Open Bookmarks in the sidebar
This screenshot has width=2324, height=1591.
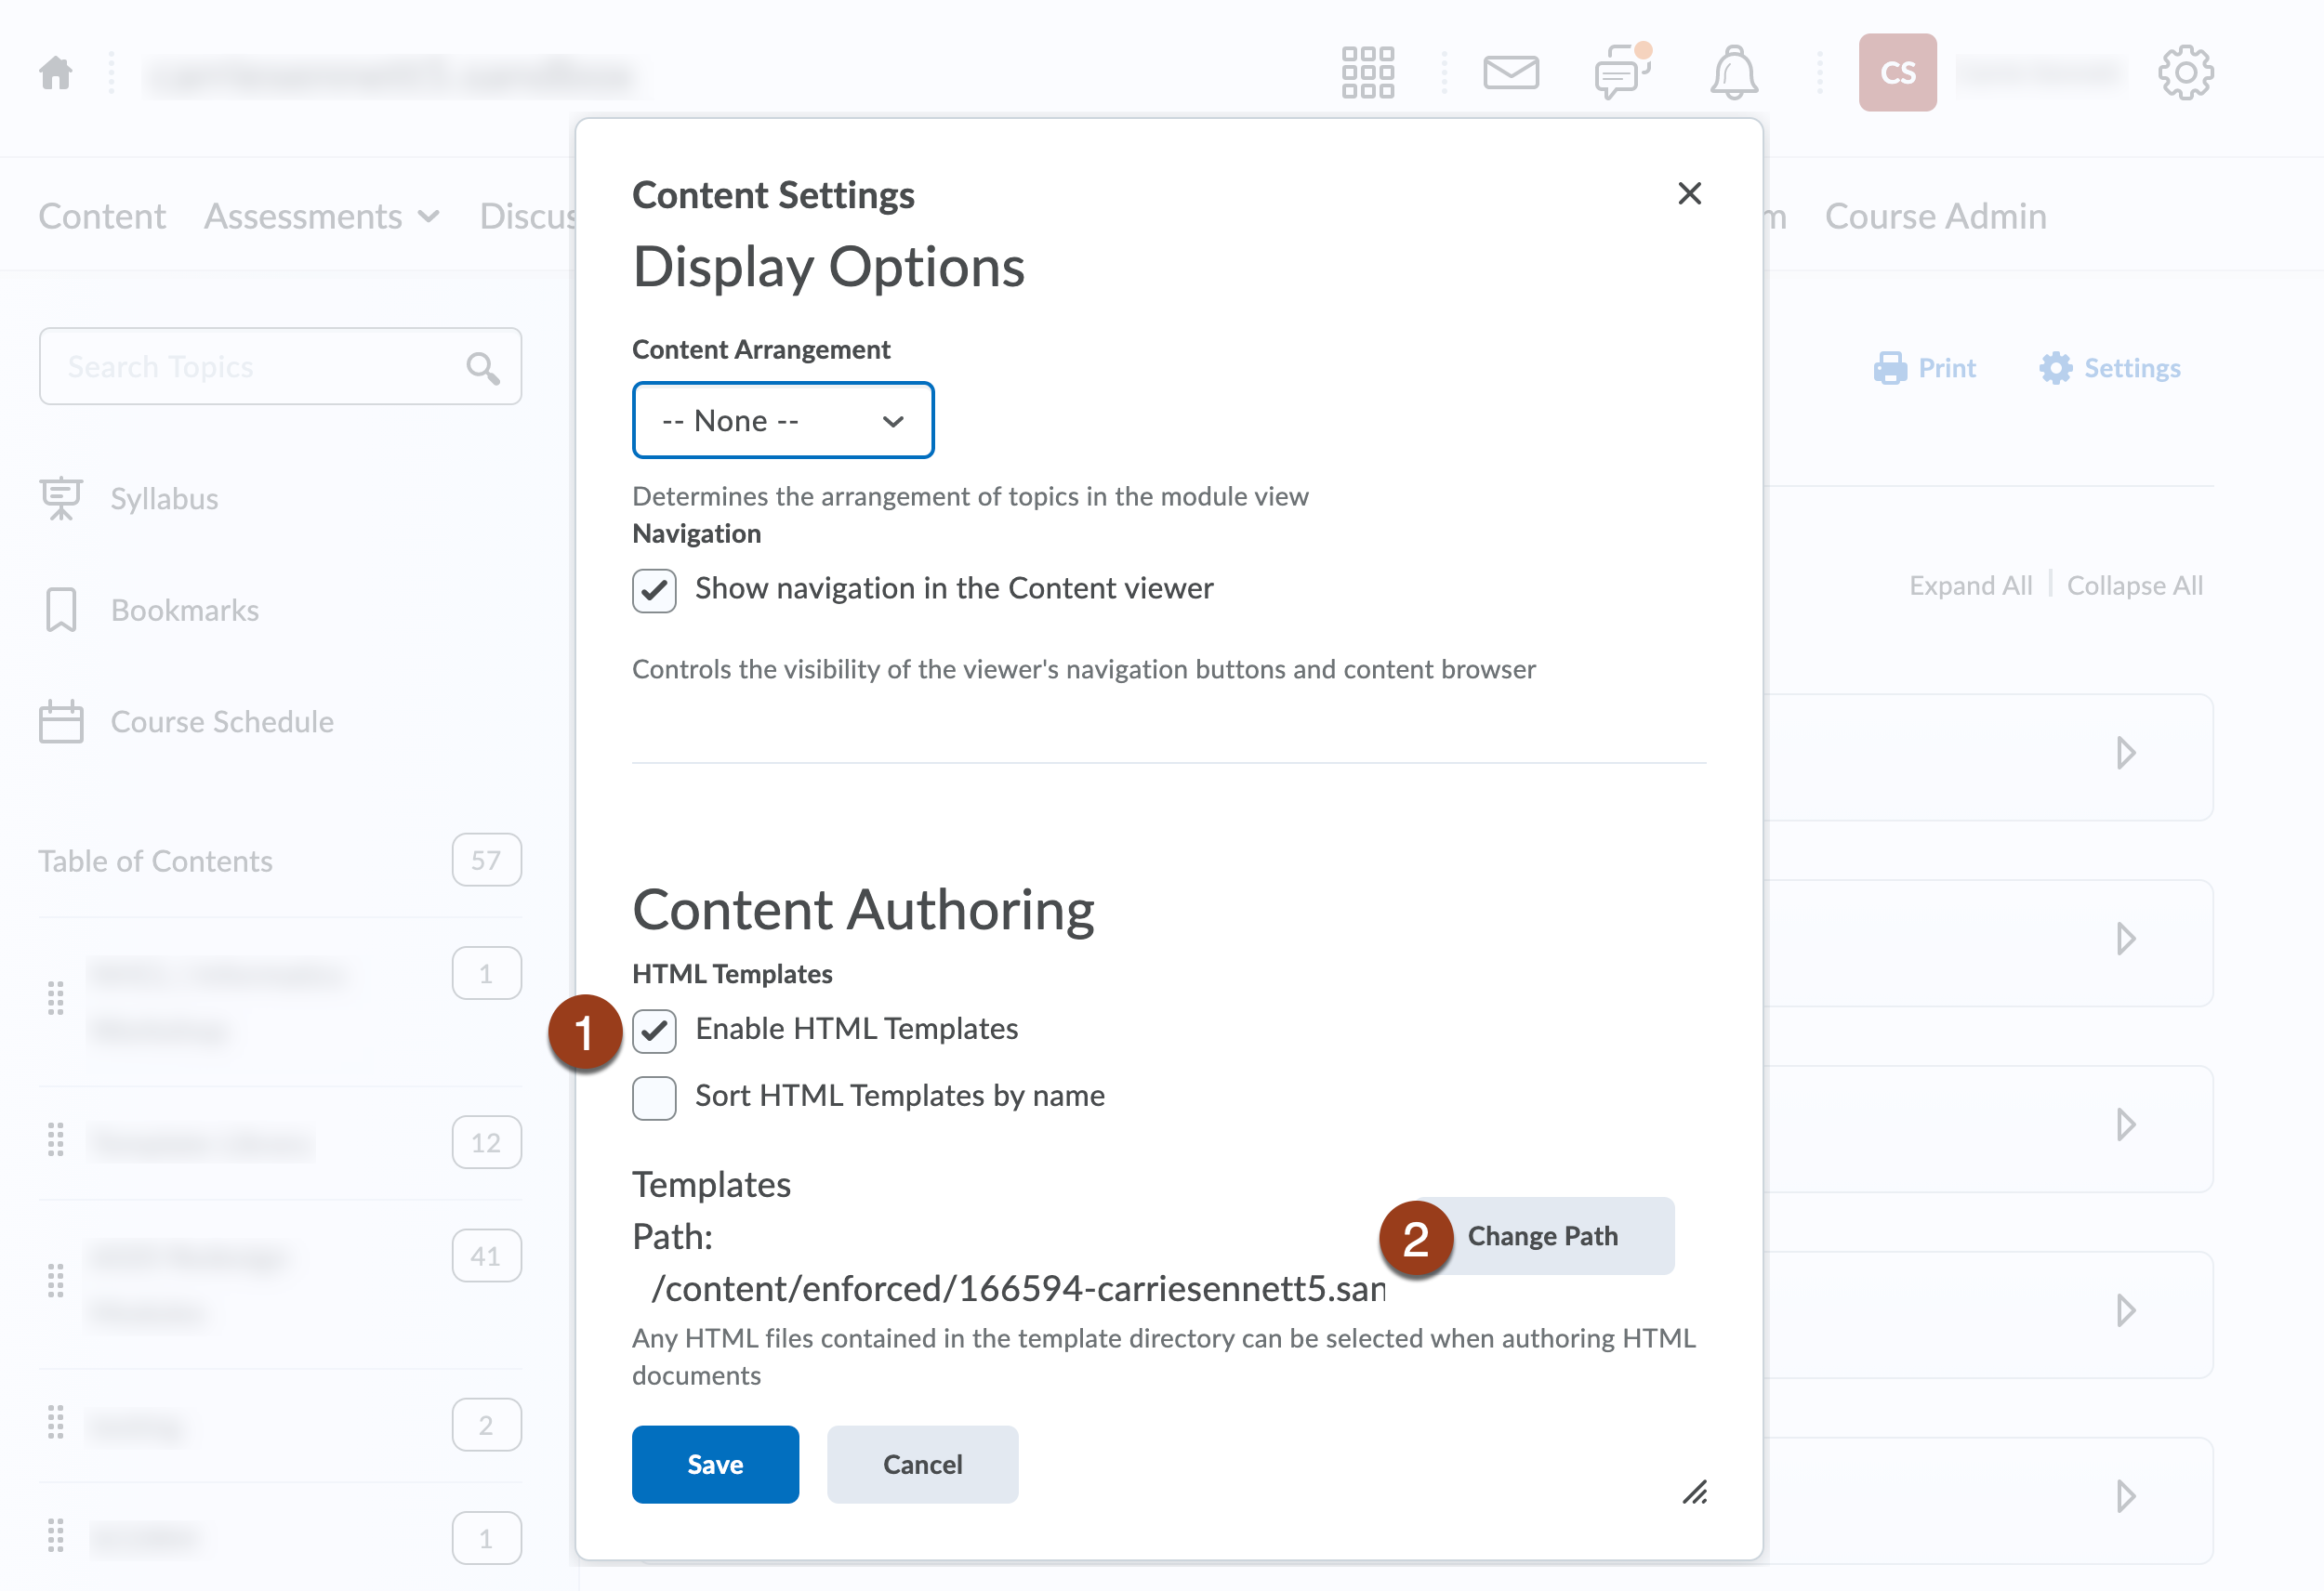184,610
